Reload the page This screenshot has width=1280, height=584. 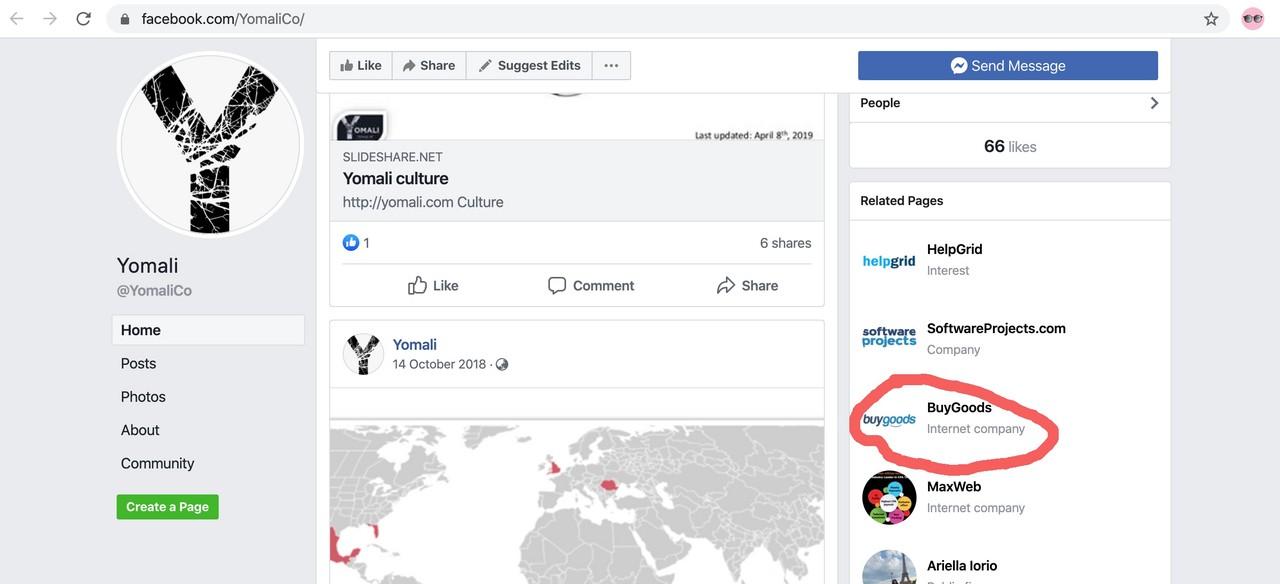coord(84,19)
